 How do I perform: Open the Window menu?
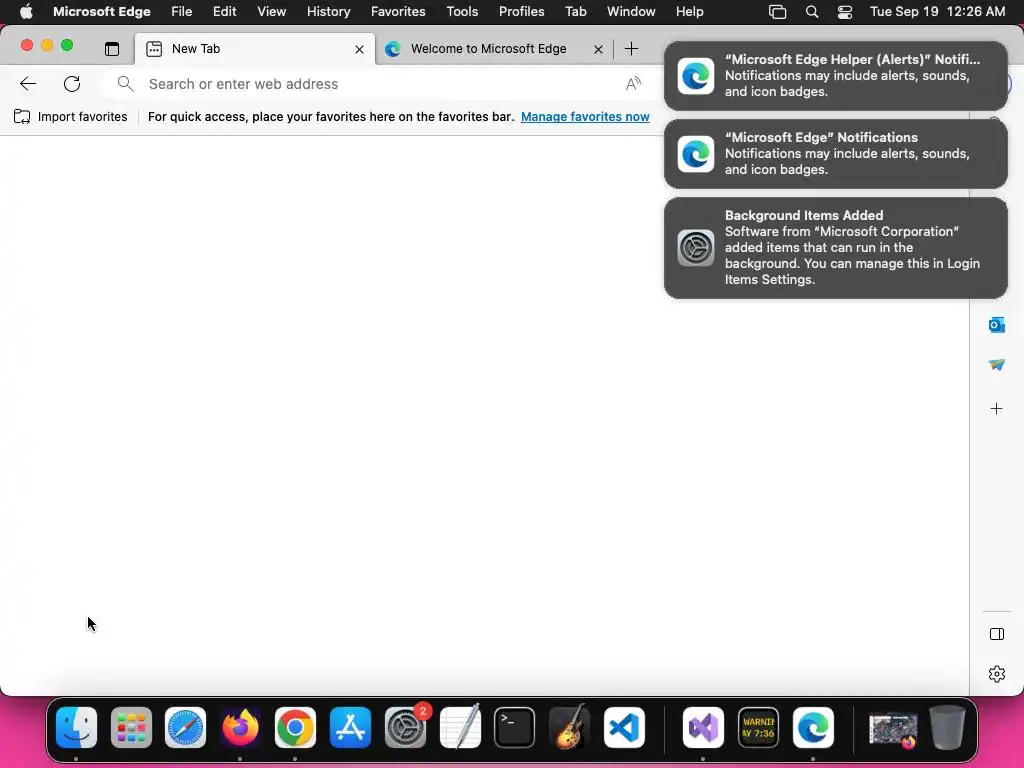tap(631, 12)
